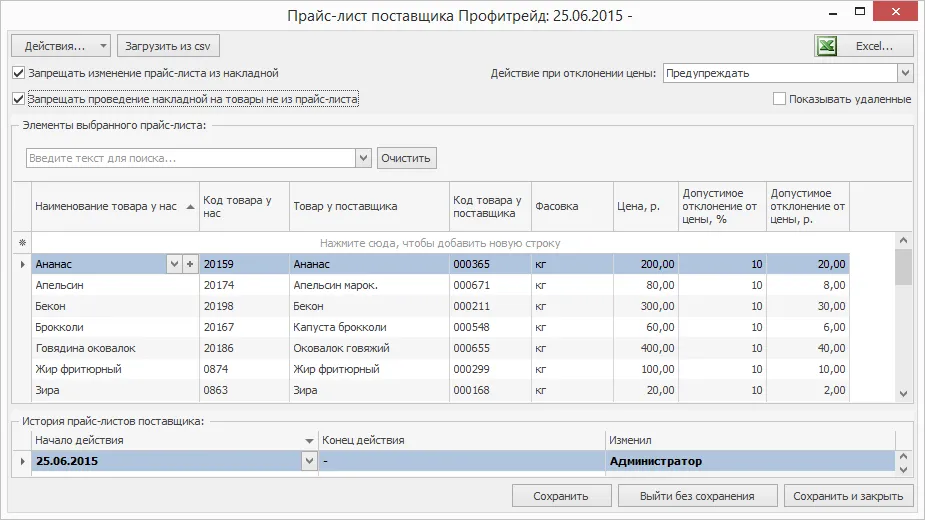The image size is (925, 520).
Task: Open the Действия dropdown menu
Action: coord(61,46)
